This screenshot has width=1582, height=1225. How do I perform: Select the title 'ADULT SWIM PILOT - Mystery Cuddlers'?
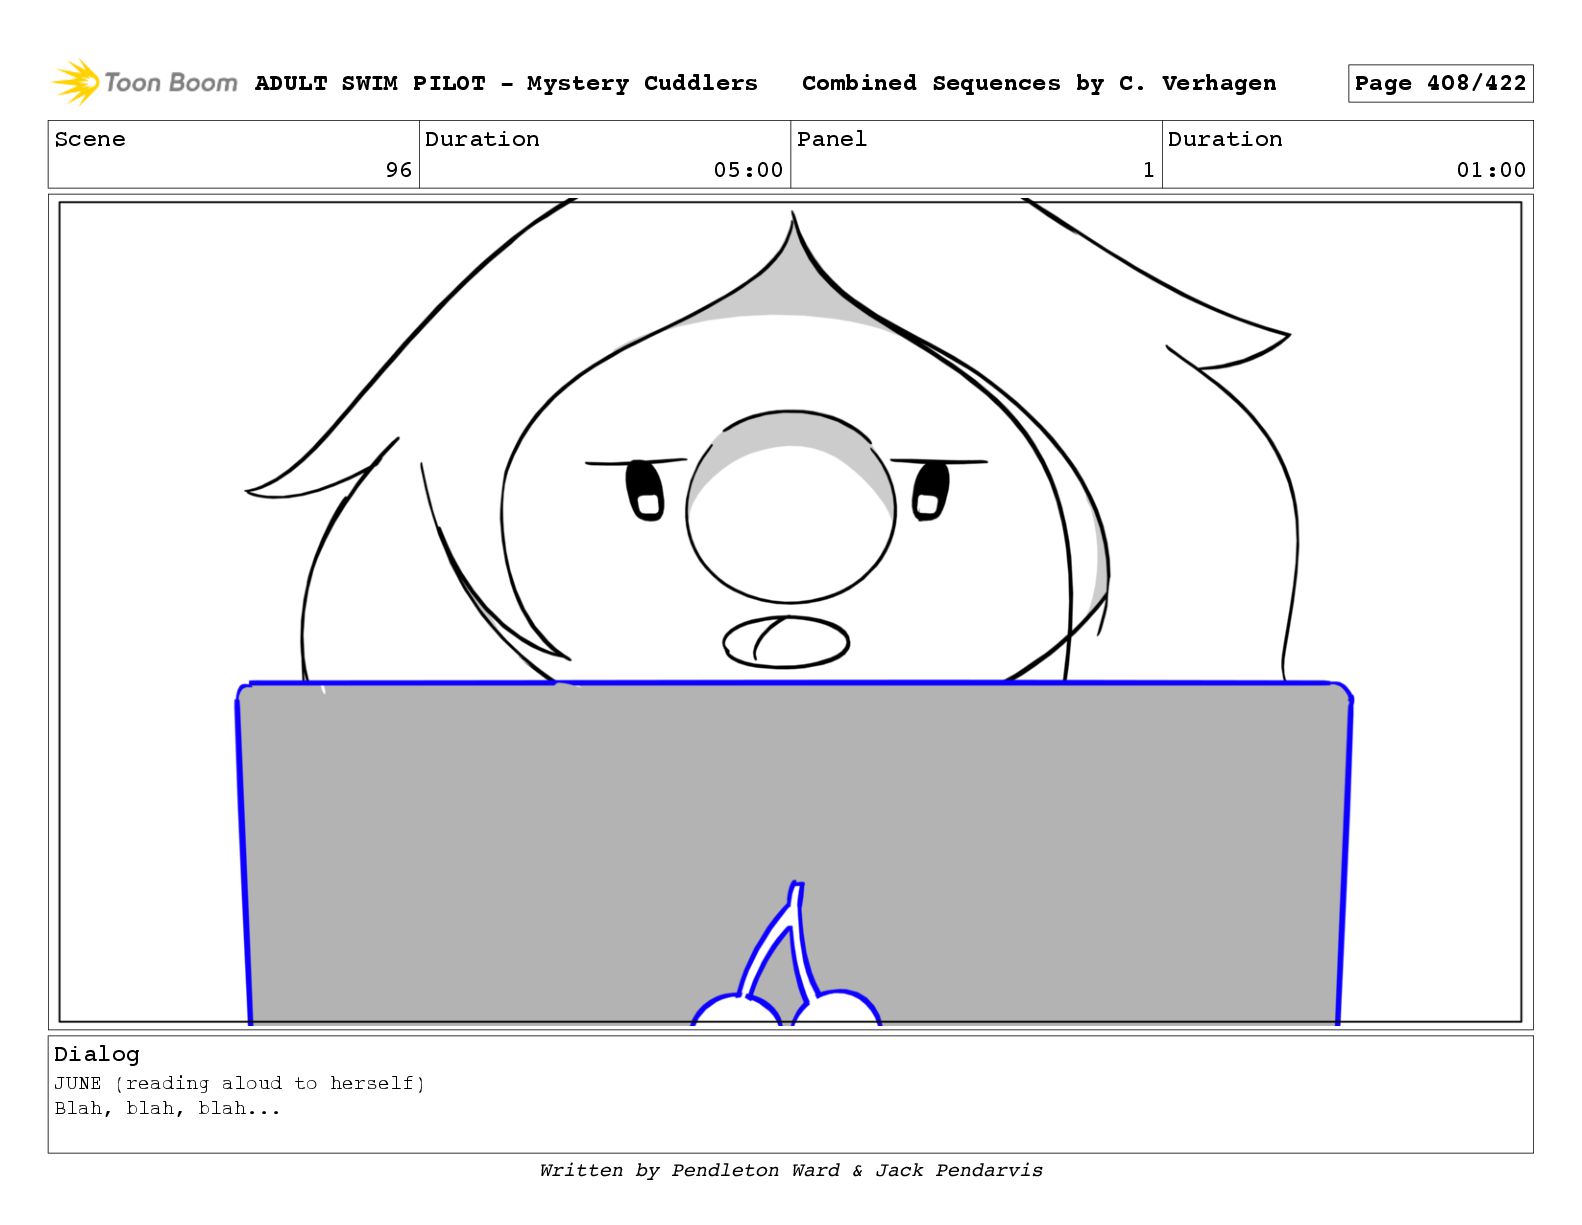pos(506,83)
